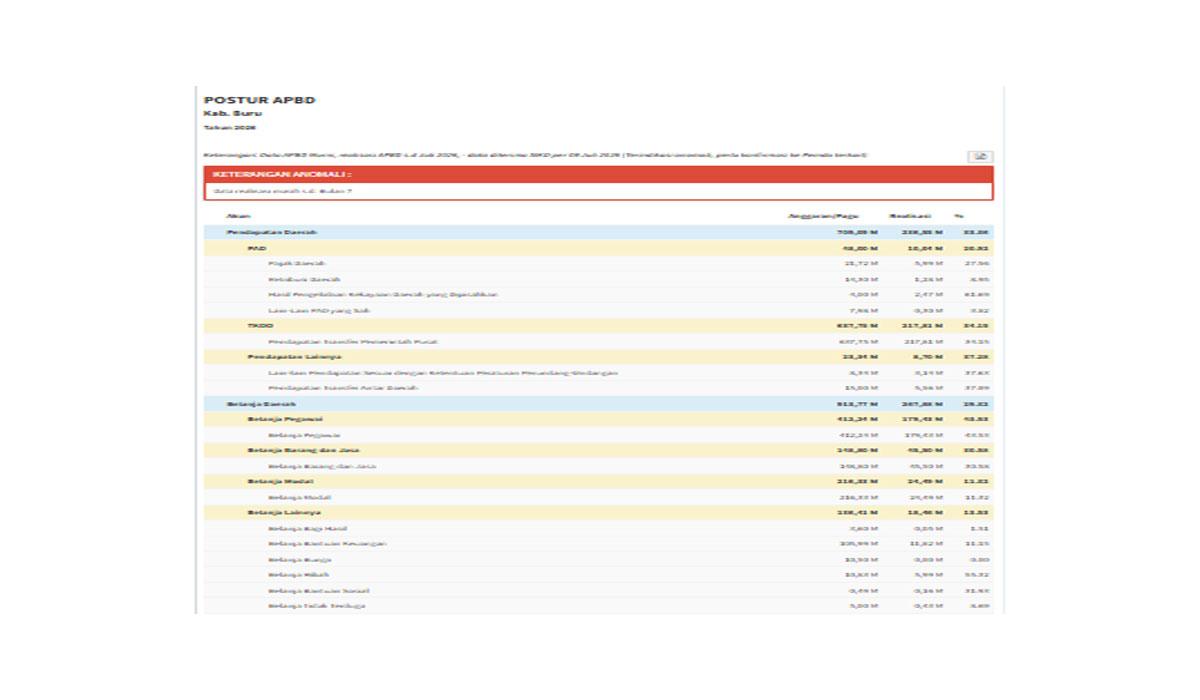
Task: Click the Realisasi column header
Action: 909,216
